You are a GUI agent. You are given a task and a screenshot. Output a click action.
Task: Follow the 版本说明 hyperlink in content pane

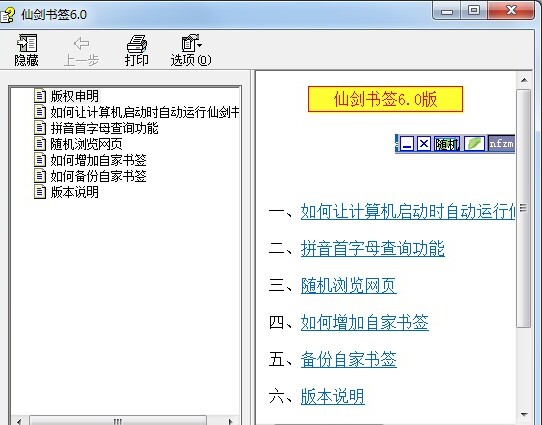(x=333, y=397)
